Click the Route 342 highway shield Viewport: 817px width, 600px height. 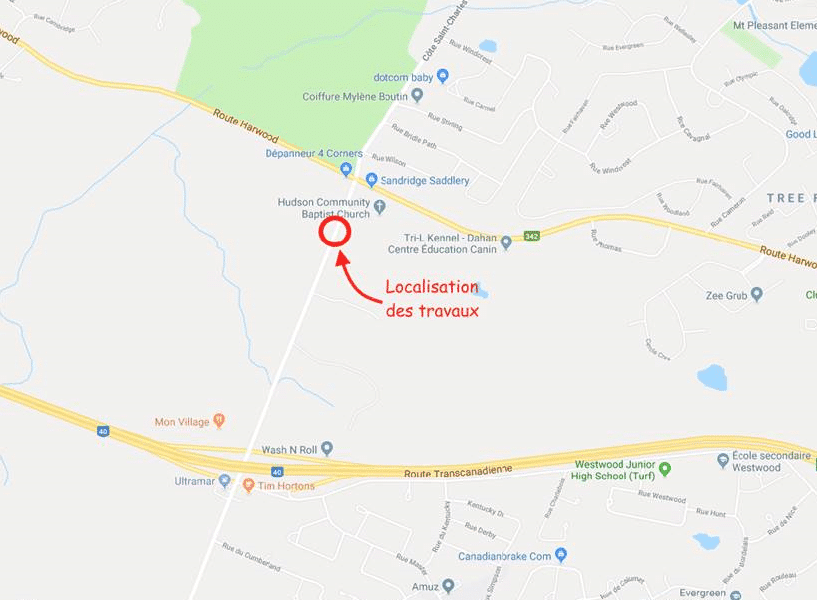[531, 236]
